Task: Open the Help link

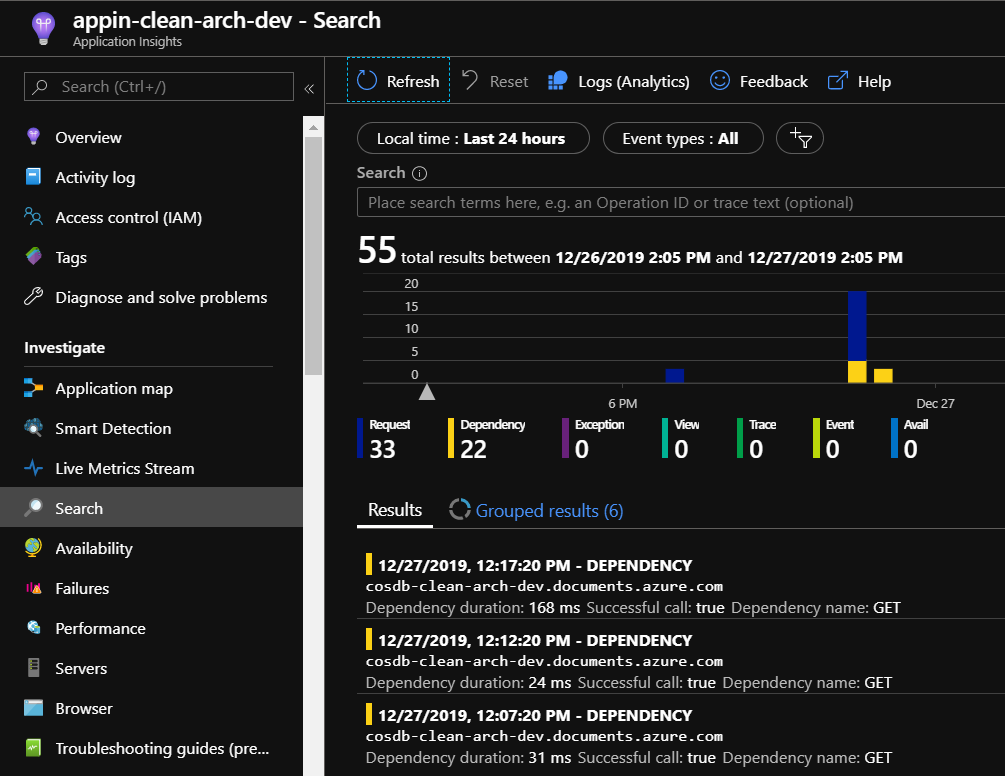Action: pyautogui.click(x=859, y=81)
